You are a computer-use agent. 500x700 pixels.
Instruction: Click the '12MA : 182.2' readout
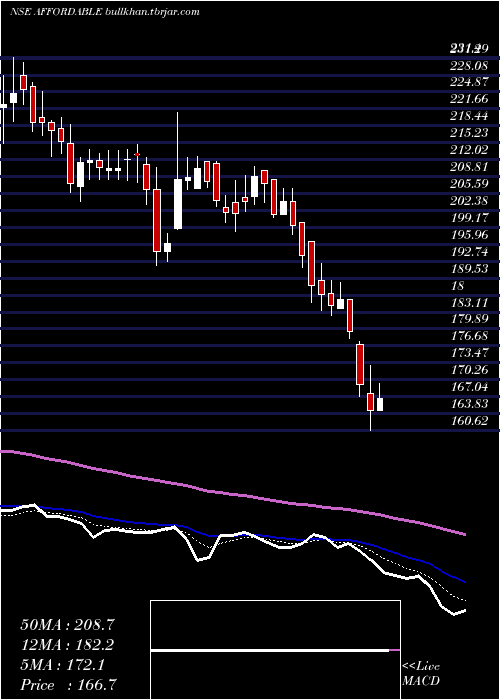[67, 645]
